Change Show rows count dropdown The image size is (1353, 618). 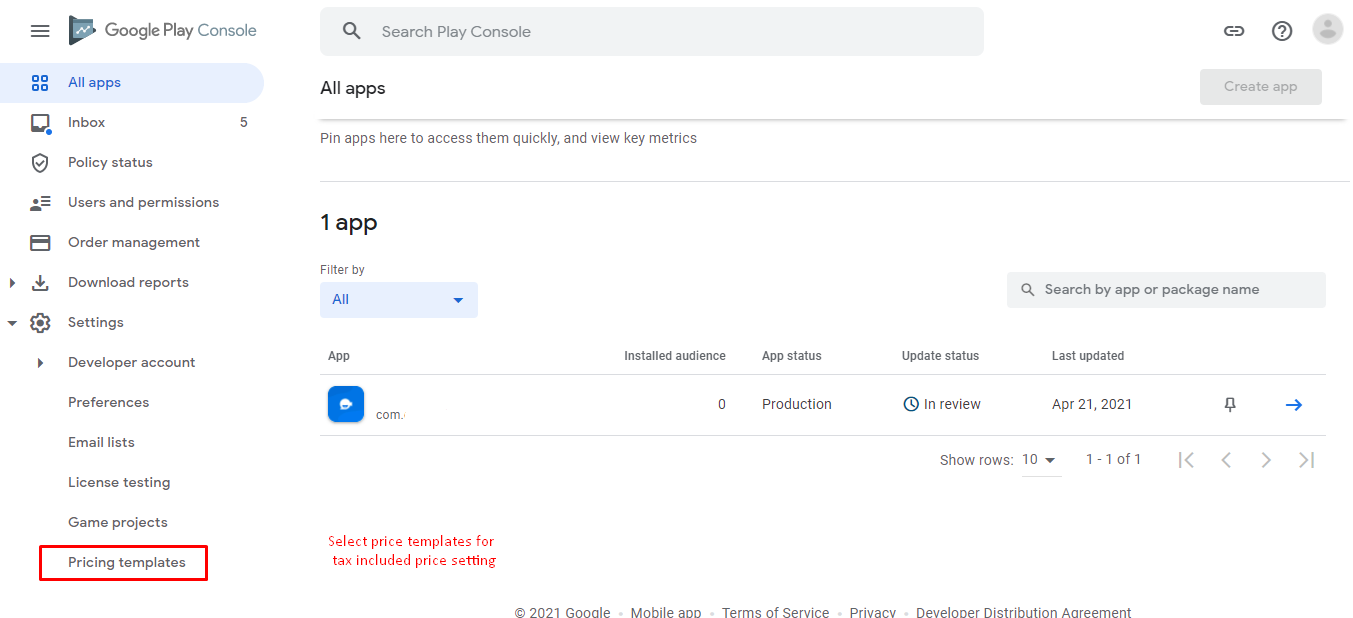click(x=1040, y=460)
